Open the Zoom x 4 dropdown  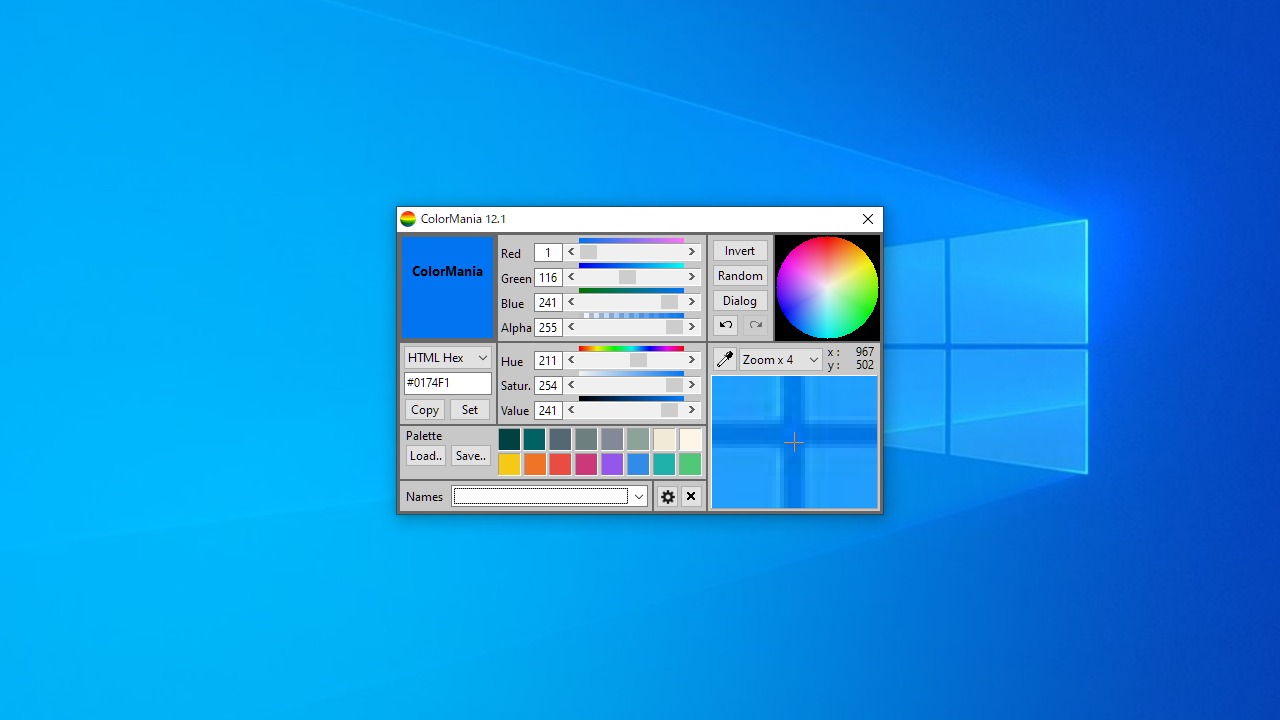click(x=780, y=359)
